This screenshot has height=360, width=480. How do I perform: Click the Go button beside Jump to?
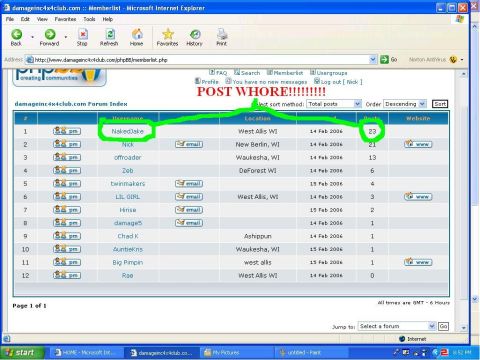click(443, 326)
